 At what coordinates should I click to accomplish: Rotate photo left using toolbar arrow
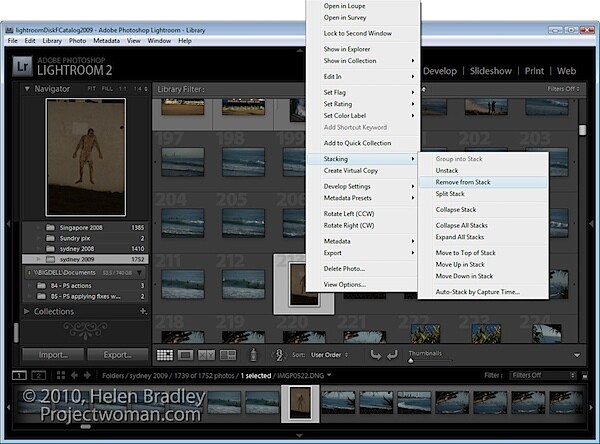click(x=376, y=355)
